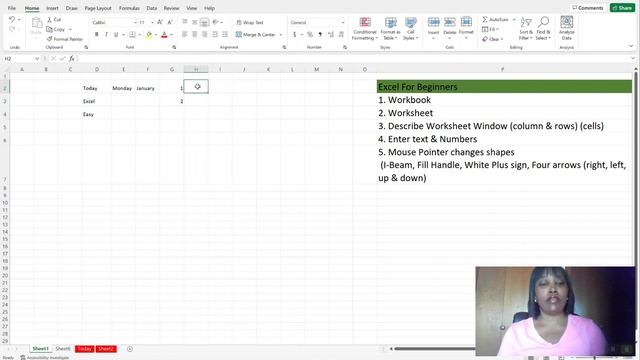640x360 pixels.
Task: Open the General number format dropdown
Action: (x=342, y=22)
